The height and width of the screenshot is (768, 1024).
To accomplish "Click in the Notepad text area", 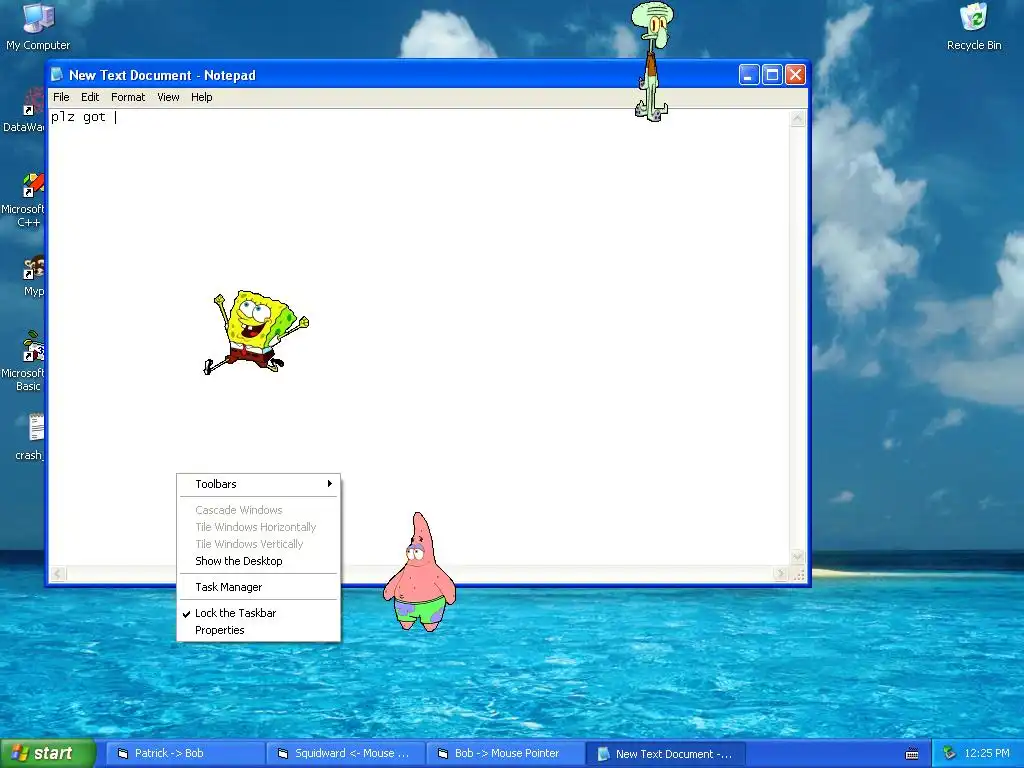I will [x=419, y=338].
